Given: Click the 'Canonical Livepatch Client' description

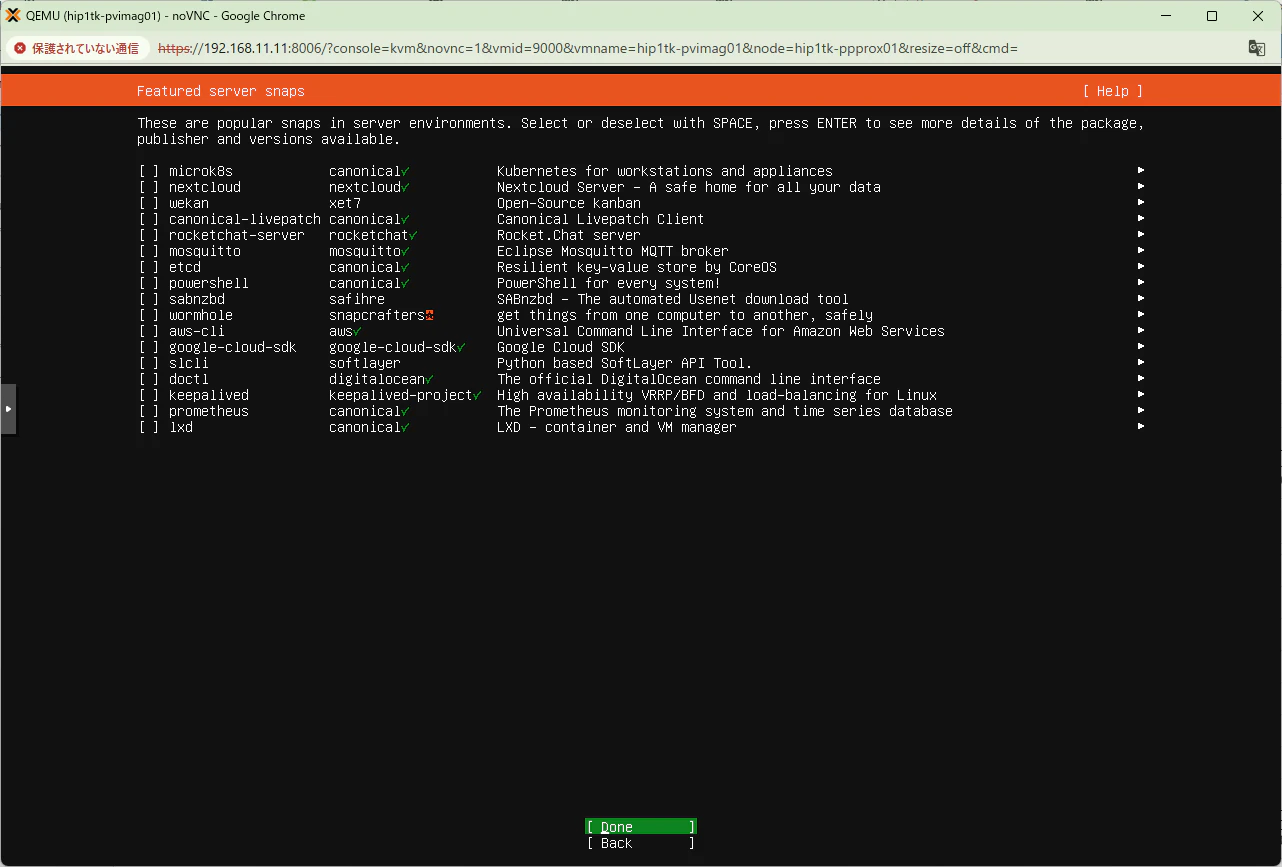Looking at the screenshot, I should pos(601,219).
